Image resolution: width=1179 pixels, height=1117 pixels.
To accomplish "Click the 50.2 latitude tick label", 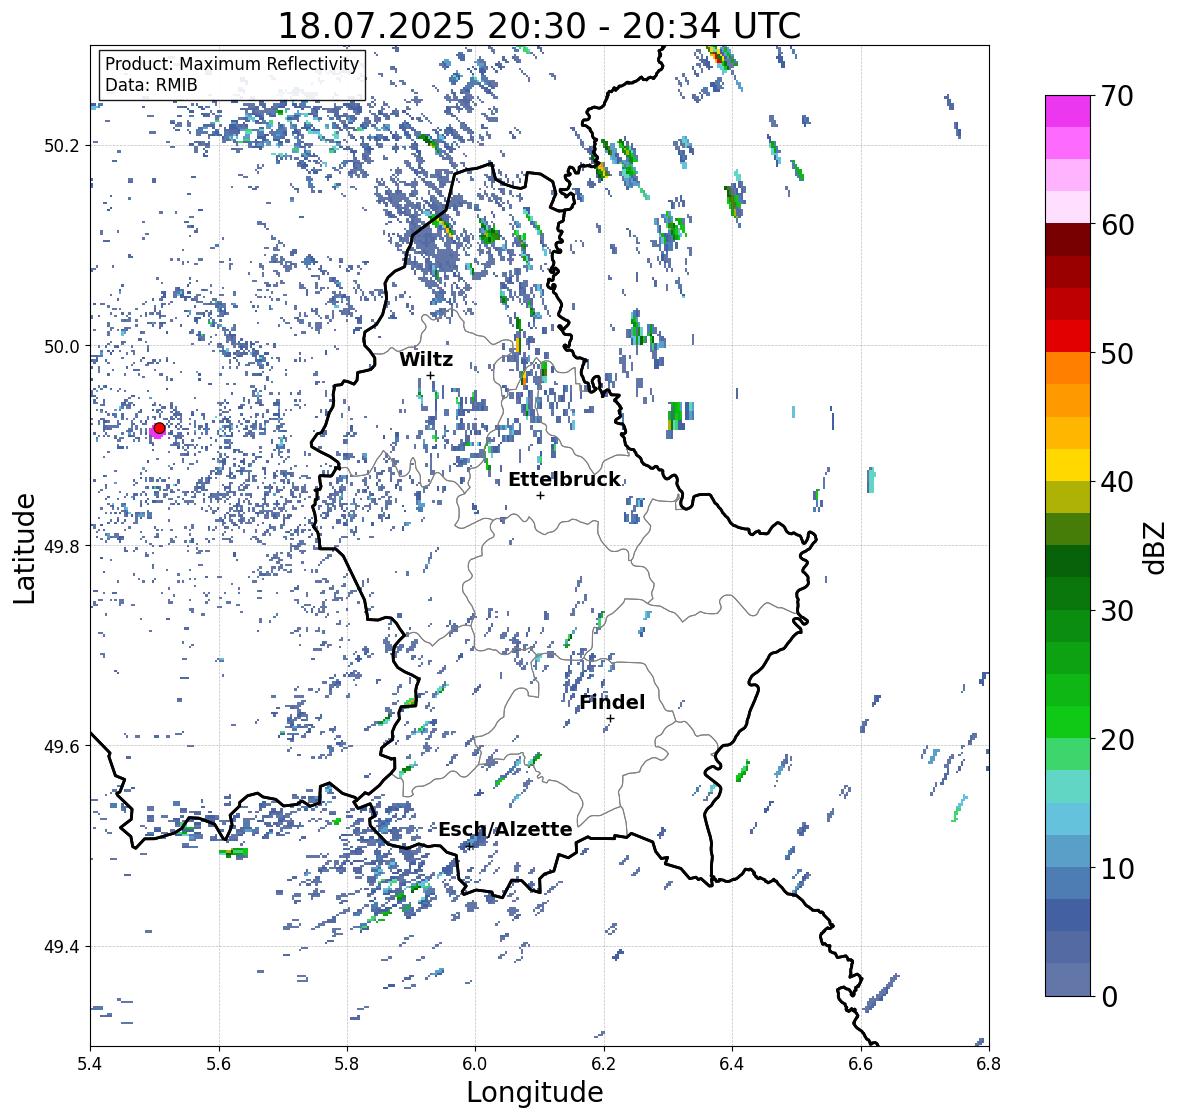I will click(62, 146).
